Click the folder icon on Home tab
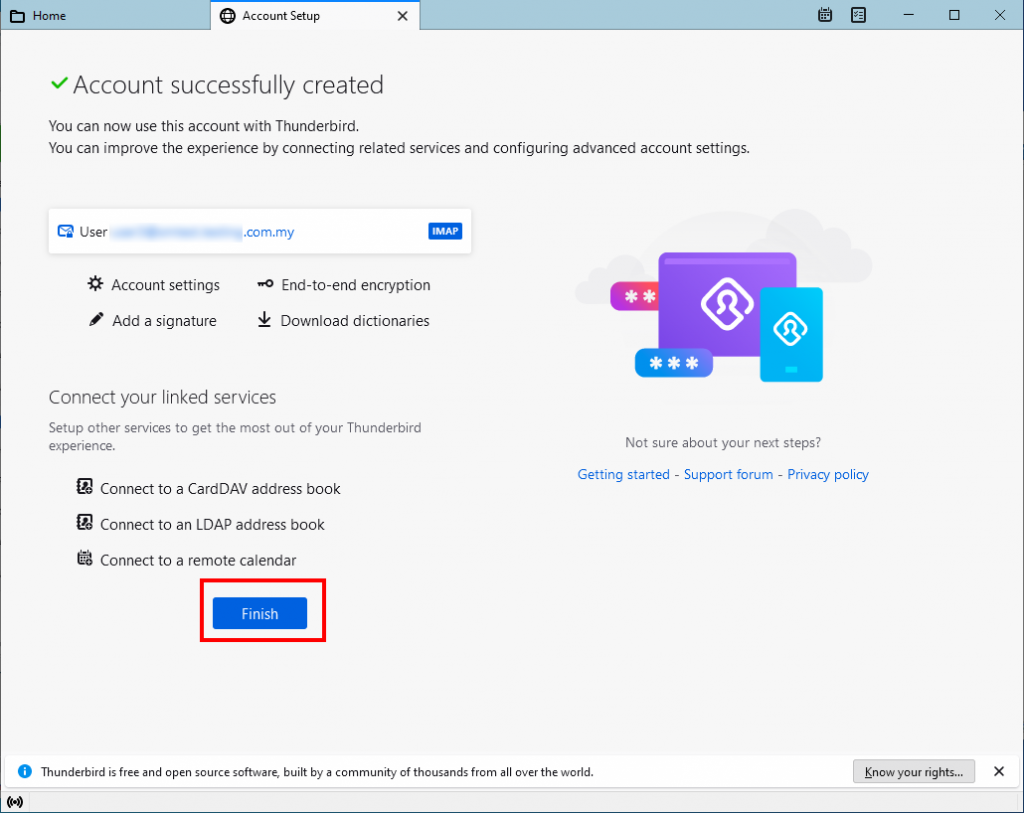1024x814 pixels. point(18,16)
